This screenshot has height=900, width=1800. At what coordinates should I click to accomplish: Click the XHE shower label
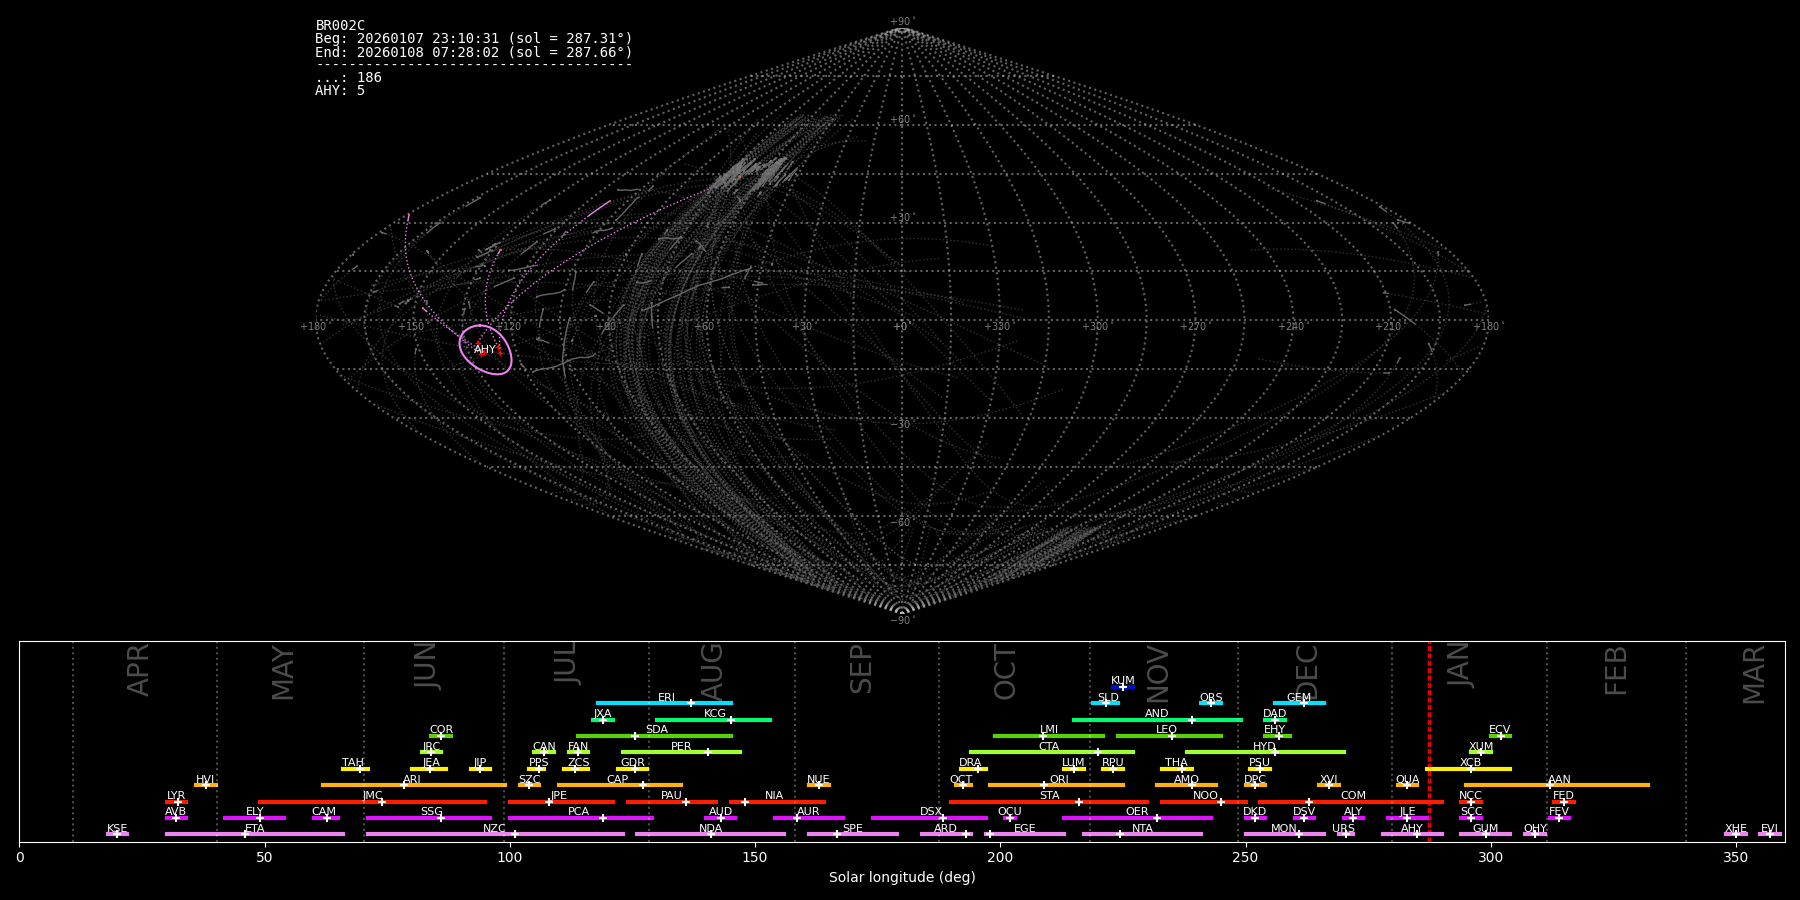(x=1736, y=828)
